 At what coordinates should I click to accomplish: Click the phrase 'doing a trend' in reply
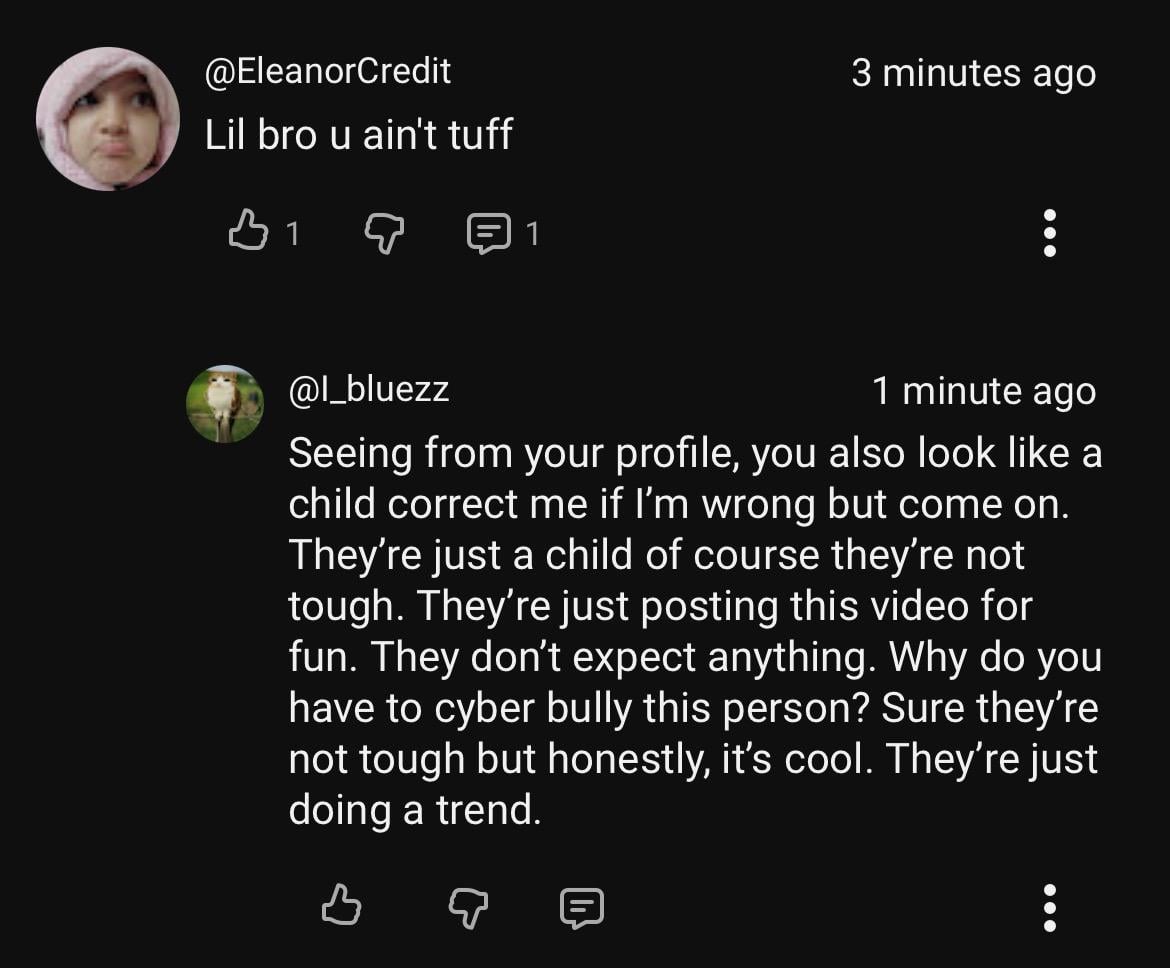click(x=414, y=810)
